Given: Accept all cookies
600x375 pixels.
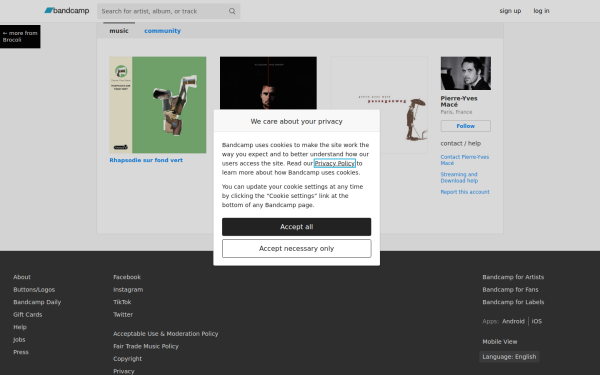Looking at the screenshot, I should (297, 227).
